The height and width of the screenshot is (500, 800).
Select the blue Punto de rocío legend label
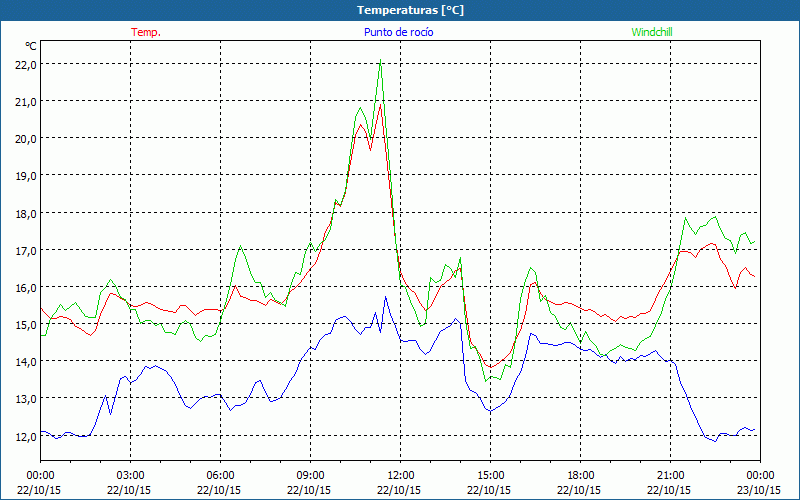pyautogui.click(x=398, y=32)
